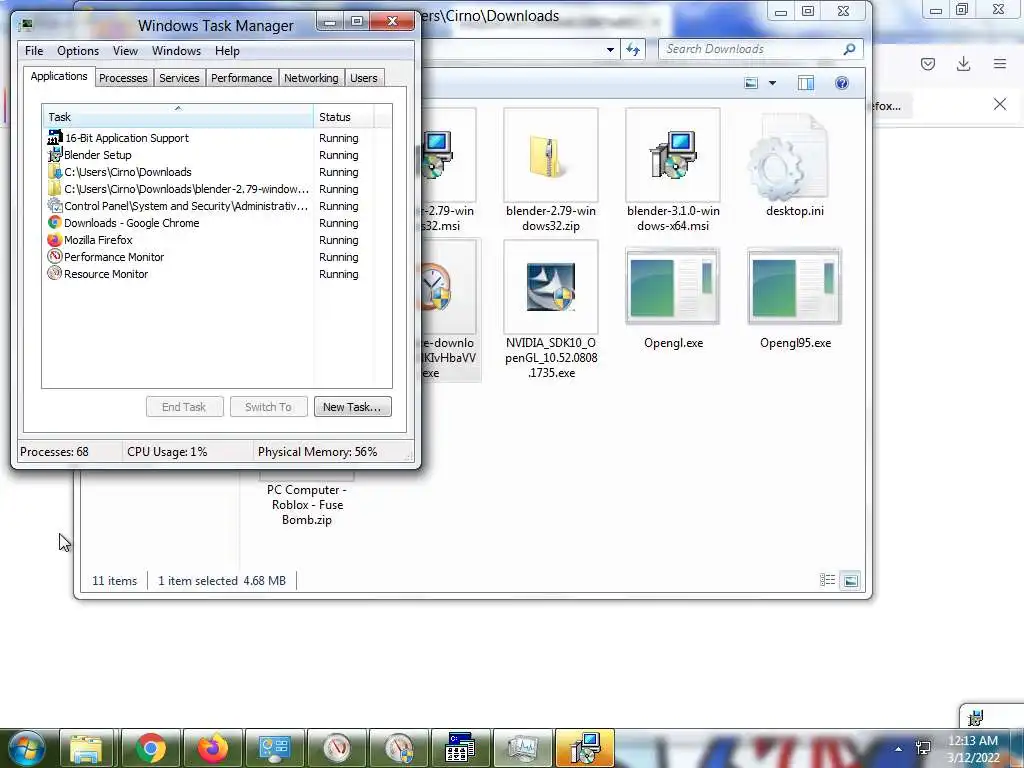Switch to the Networking tab

[x=311, y=78]
